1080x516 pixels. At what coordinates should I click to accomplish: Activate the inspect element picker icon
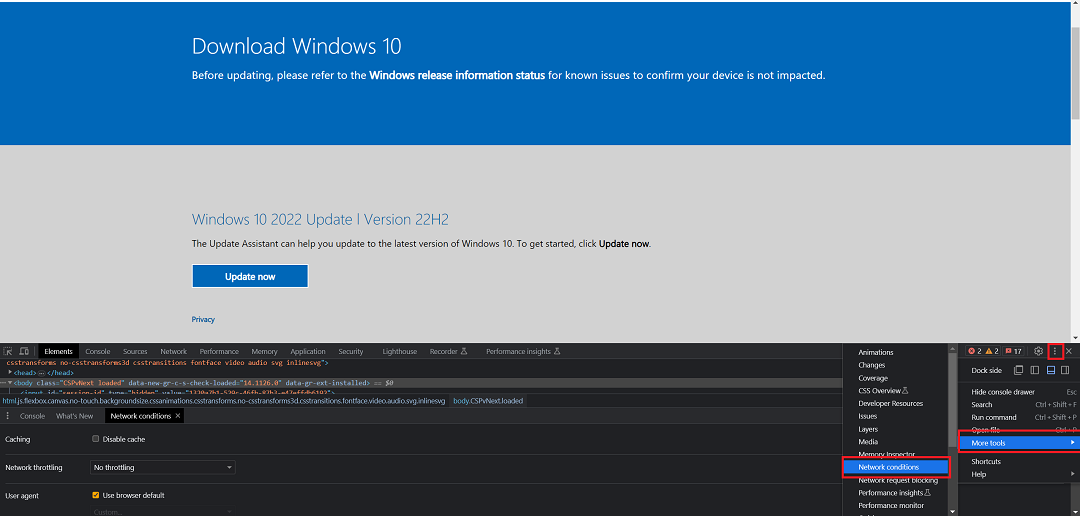[x=9, y=351]
